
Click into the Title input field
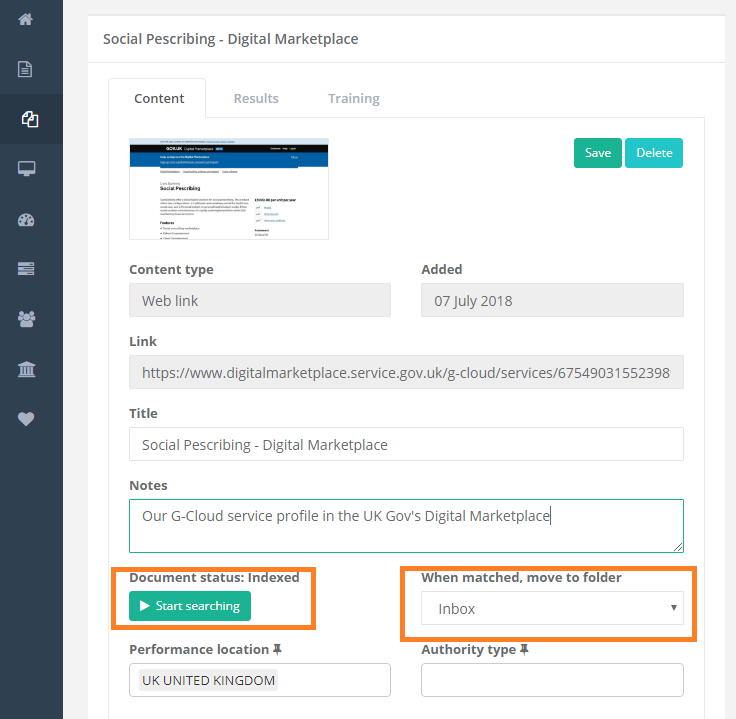406,444
